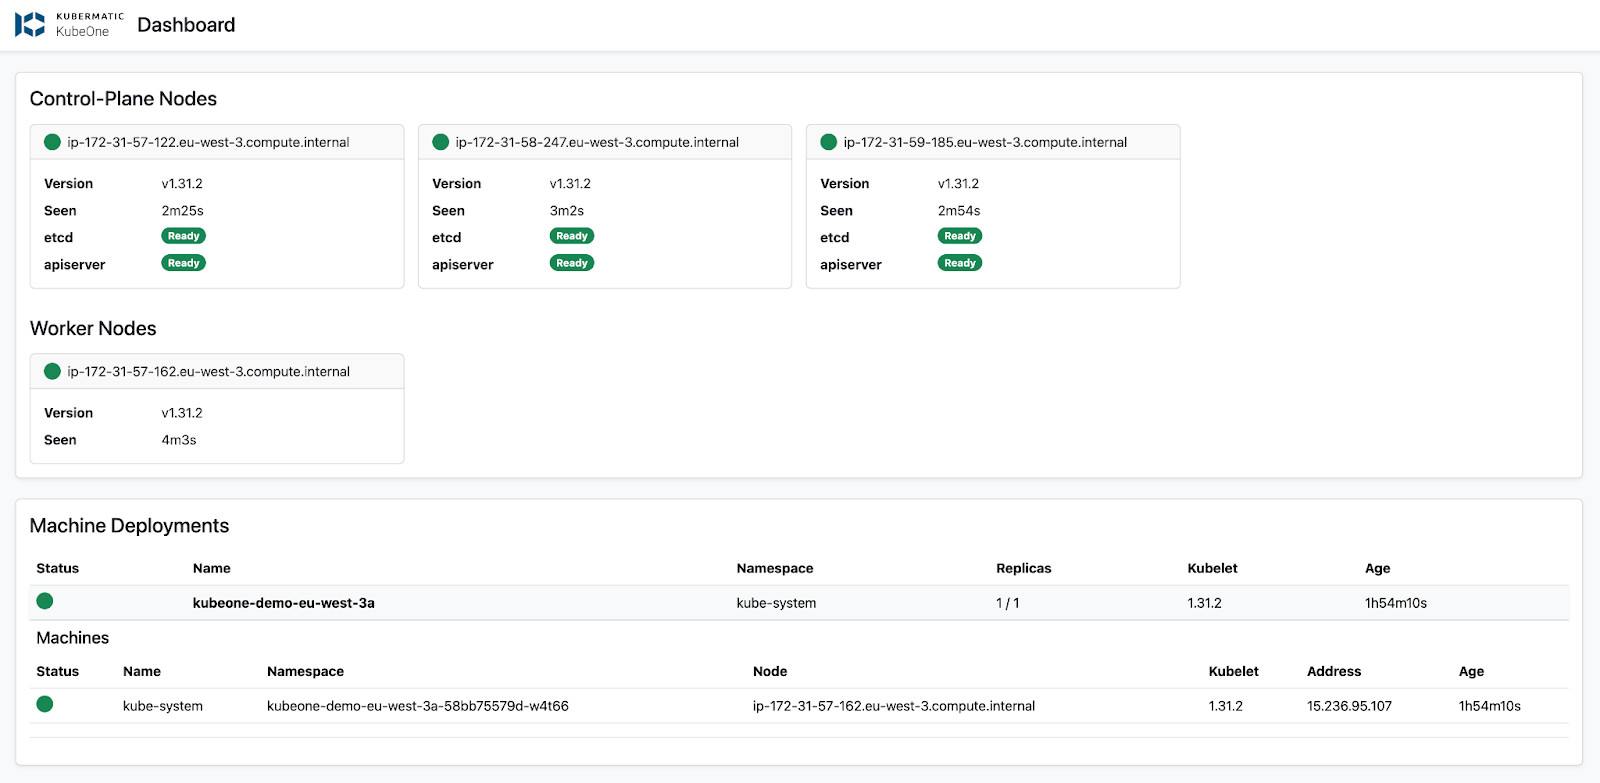Click etcd Ready badge for node 57-122

183,236
